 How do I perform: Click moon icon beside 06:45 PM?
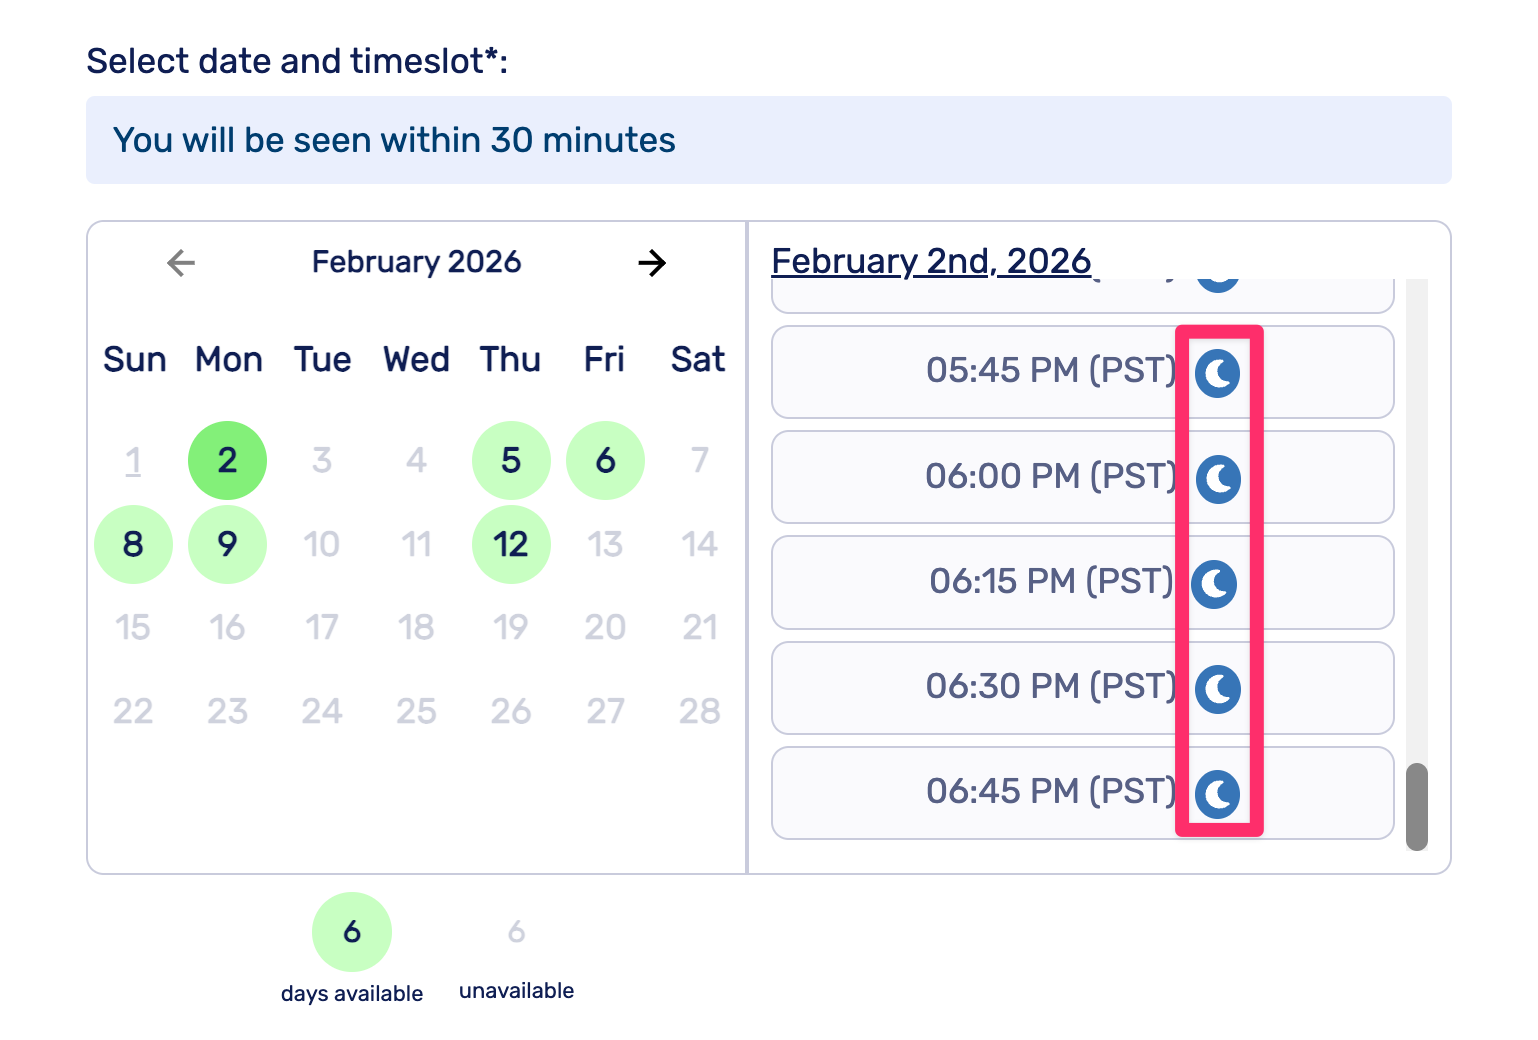(x=1217, y=794)
